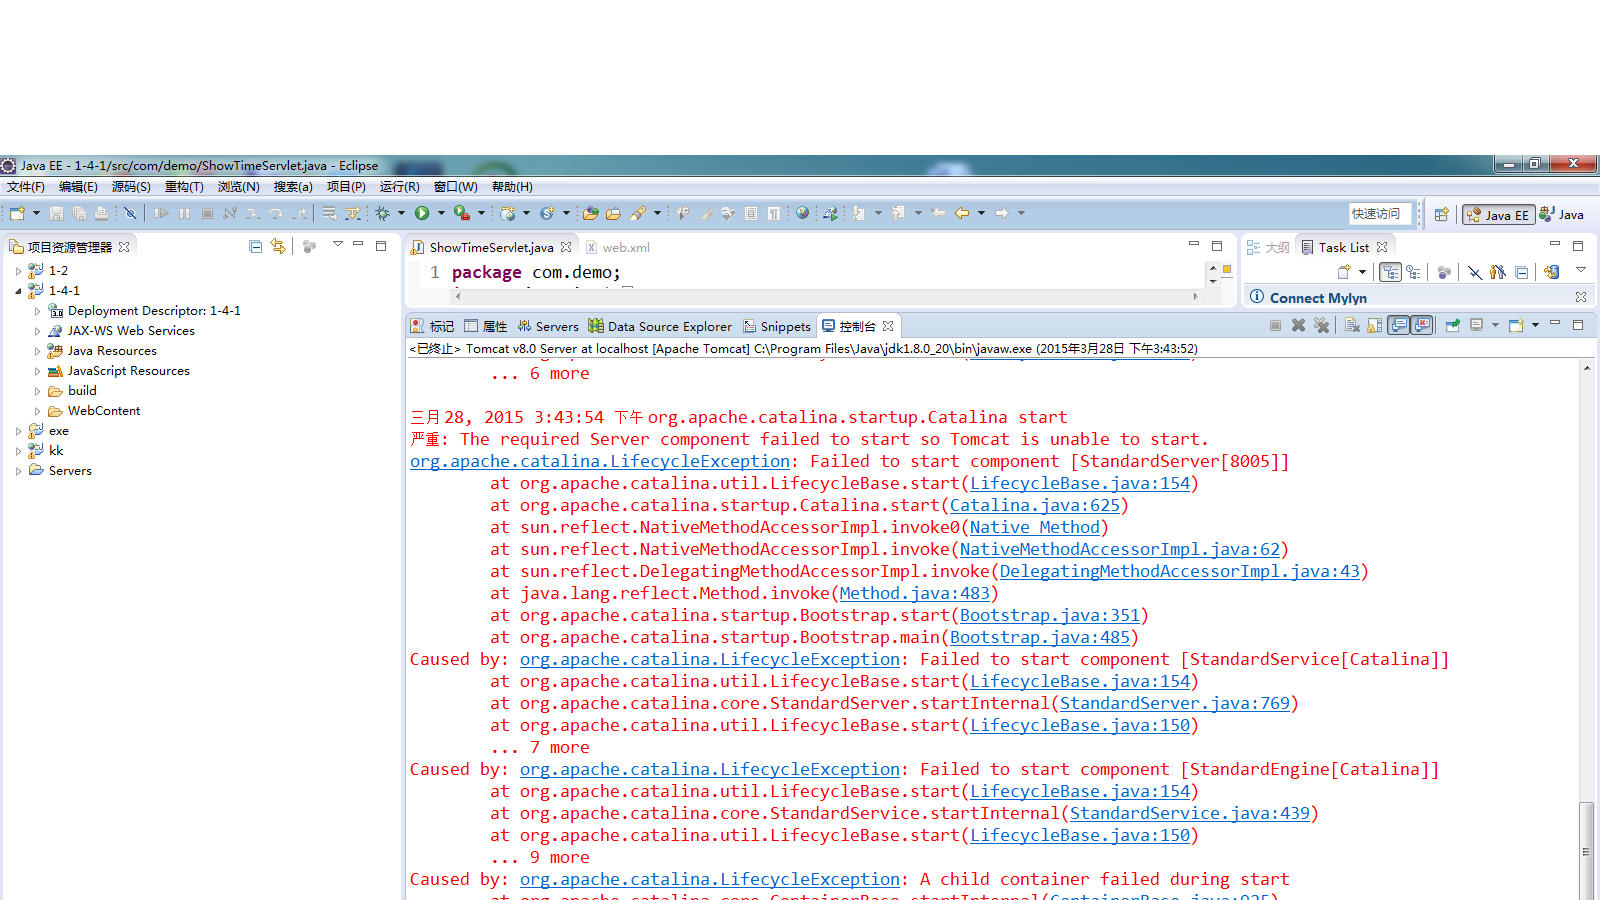Open the Catalina.java:625 stack trace link
The height and width of the screenshot is (900, 1600).
[x=1035, y=505]
